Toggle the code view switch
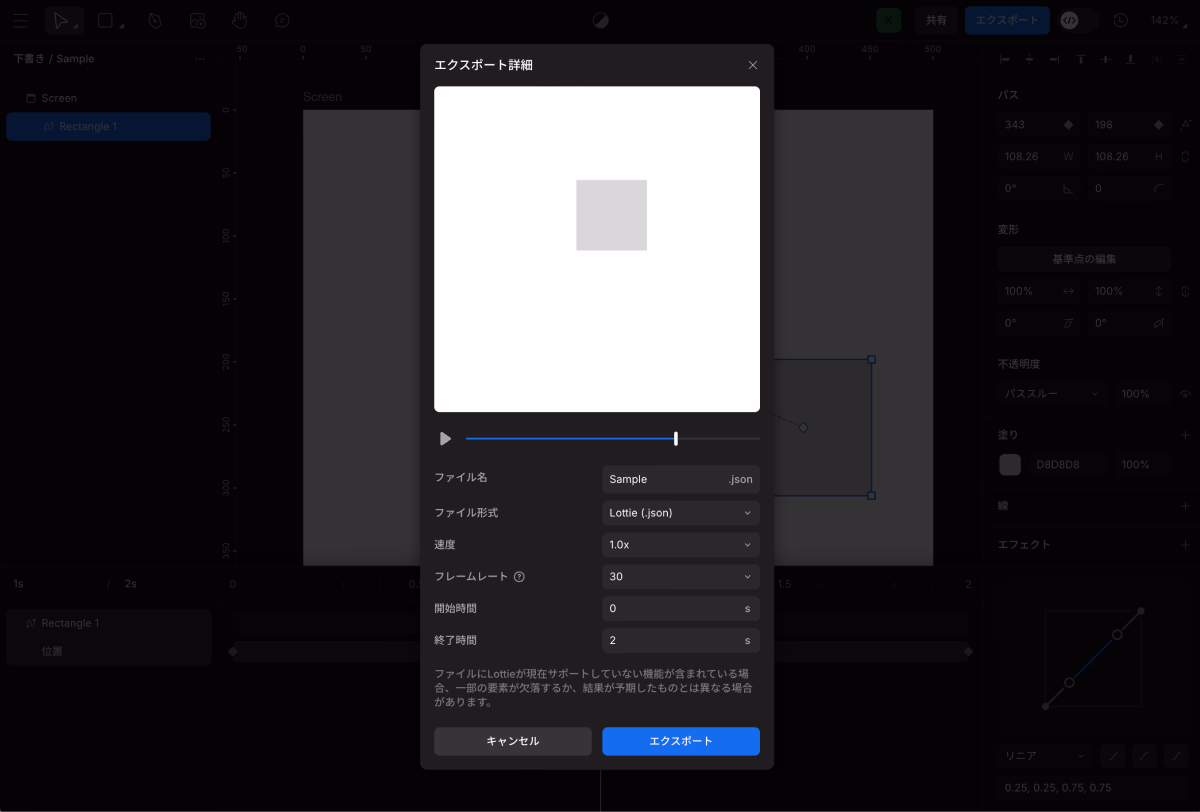Screen dimensions: 1200x812 [1077, 20]
